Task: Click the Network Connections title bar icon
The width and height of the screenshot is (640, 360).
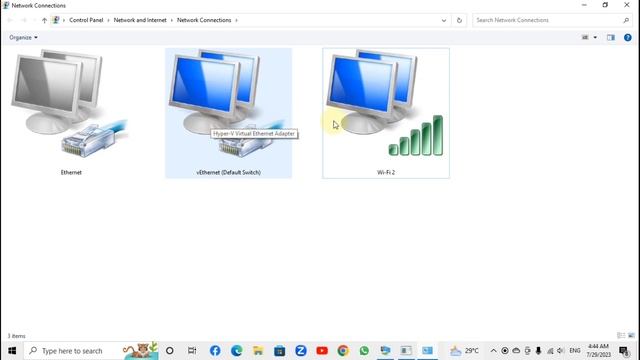Action: (6, 5)
